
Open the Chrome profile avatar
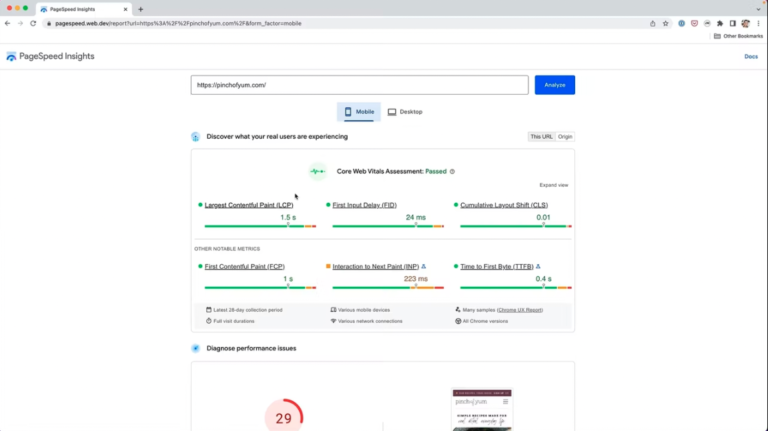[x=745, y=24]
